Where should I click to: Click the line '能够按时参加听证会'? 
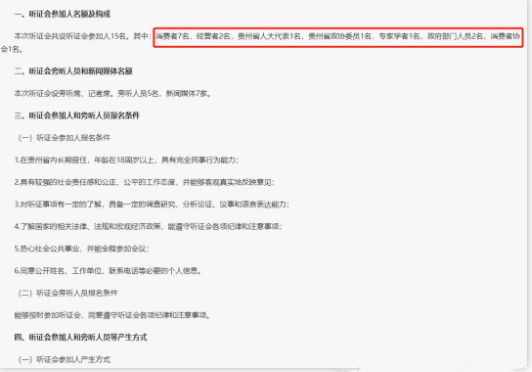(x=47, y=315)
